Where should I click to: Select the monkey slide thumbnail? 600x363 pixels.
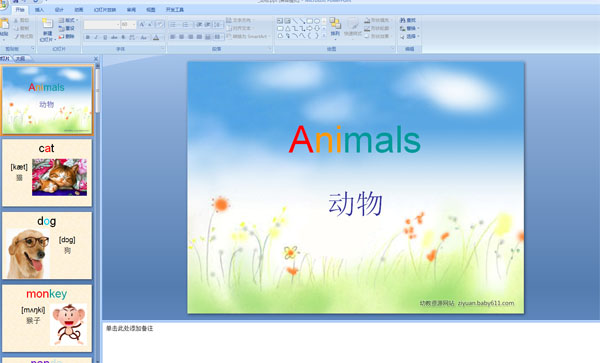[47, 318]
